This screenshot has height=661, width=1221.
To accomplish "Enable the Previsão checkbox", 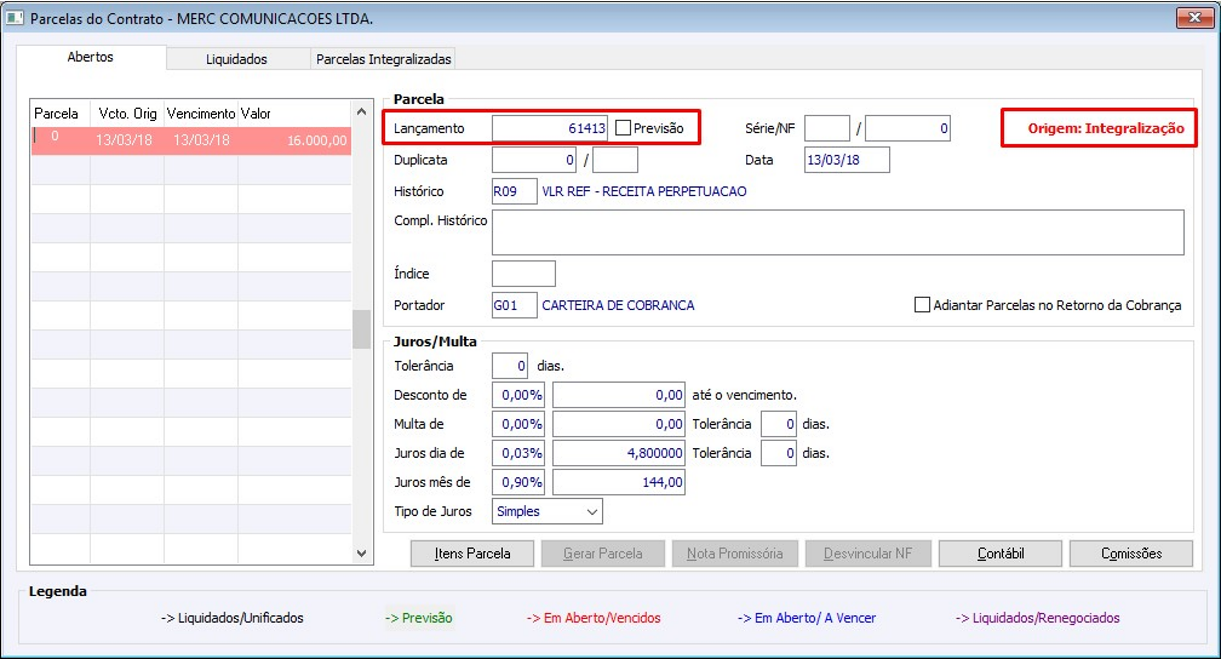I will coord(623,128).
